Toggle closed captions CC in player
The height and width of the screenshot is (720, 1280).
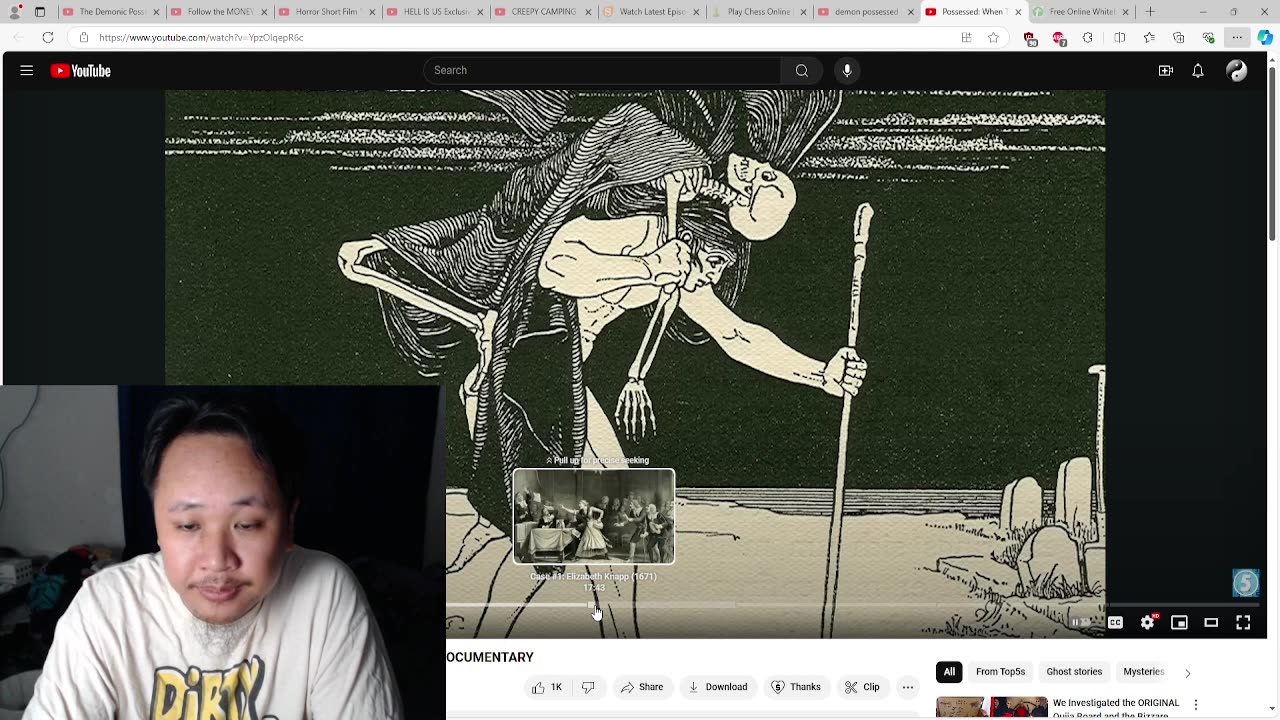coord(1115,623)
